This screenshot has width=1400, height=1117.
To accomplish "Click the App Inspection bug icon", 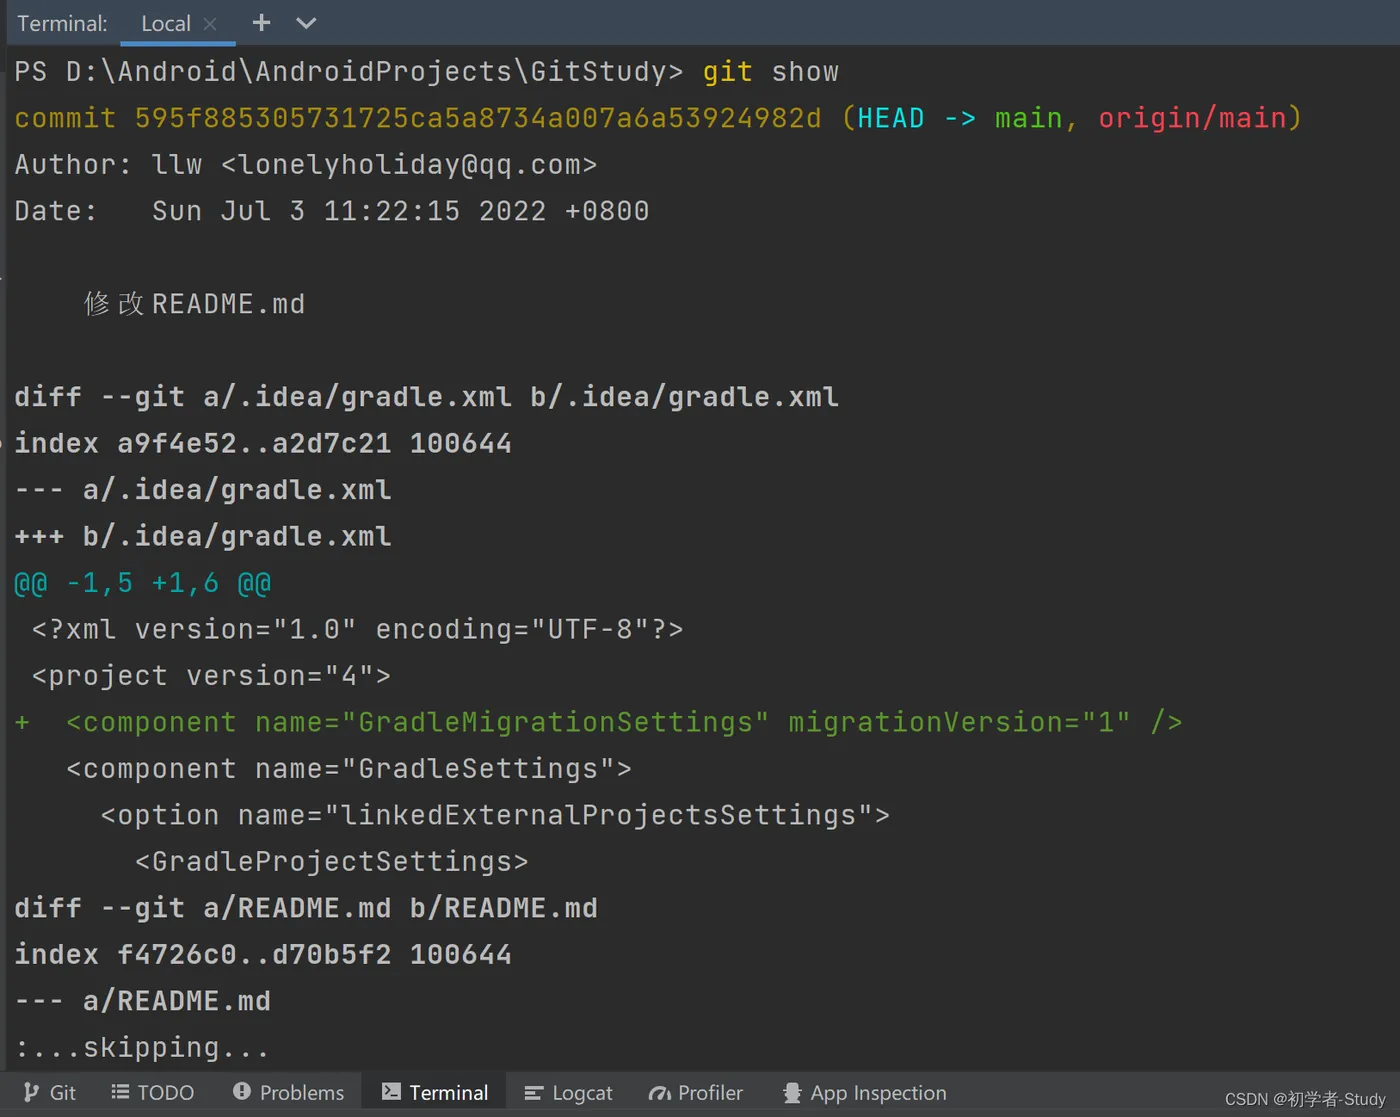I will click(x=792, y=1093).
